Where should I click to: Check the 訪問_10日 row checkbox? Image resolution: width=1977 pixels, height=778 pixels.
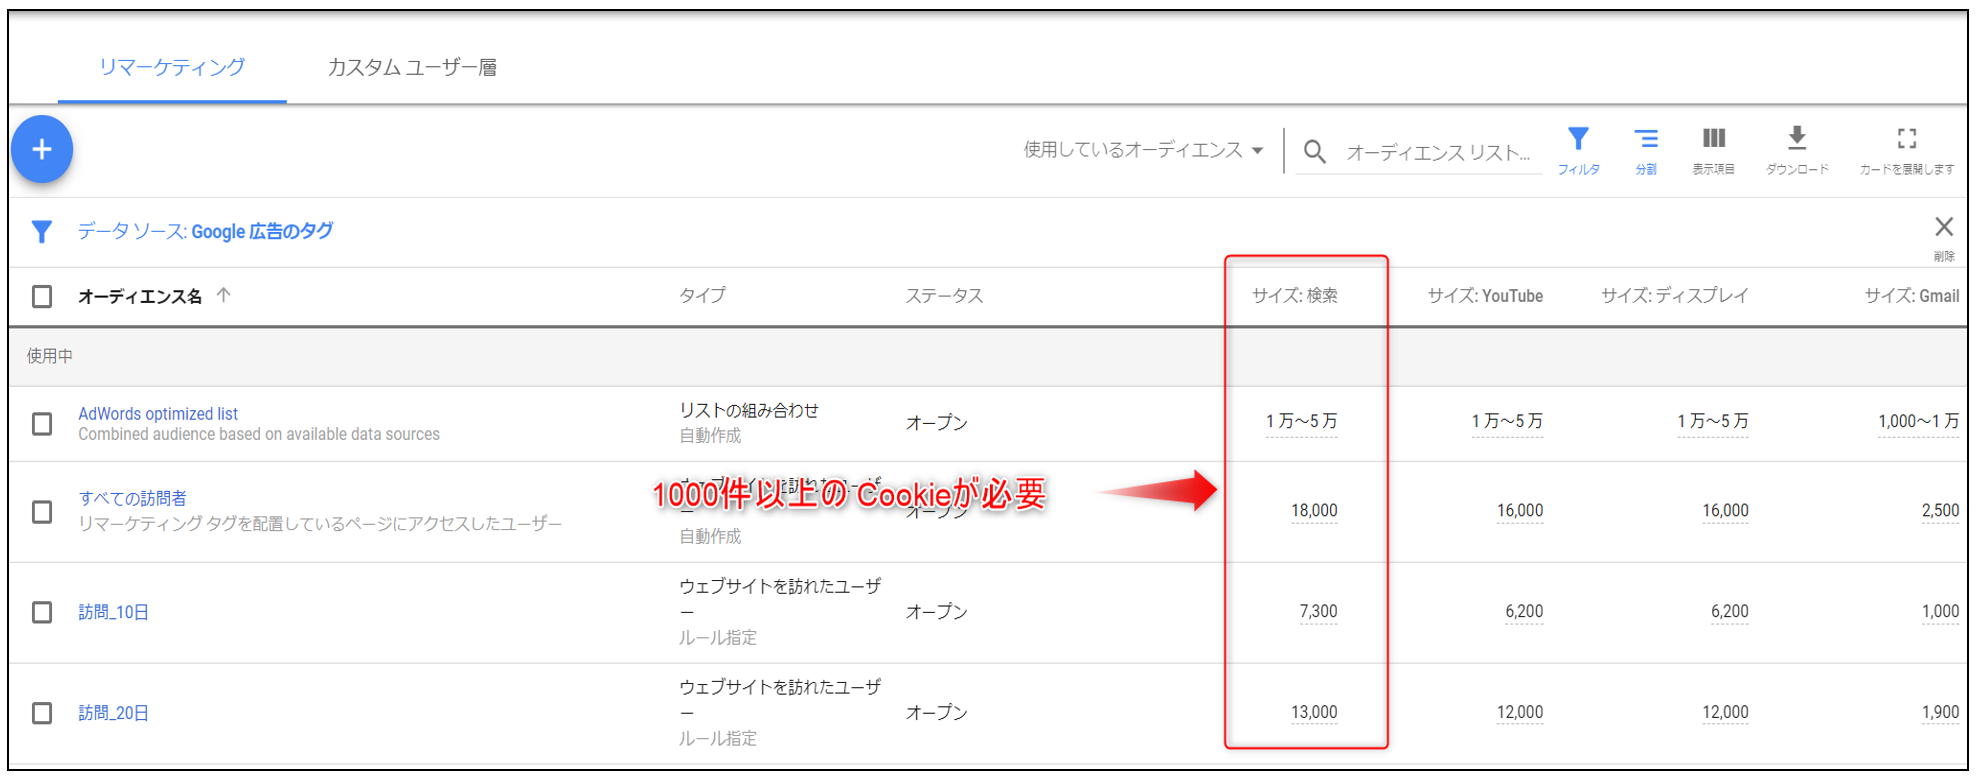(x=42, y=612)
